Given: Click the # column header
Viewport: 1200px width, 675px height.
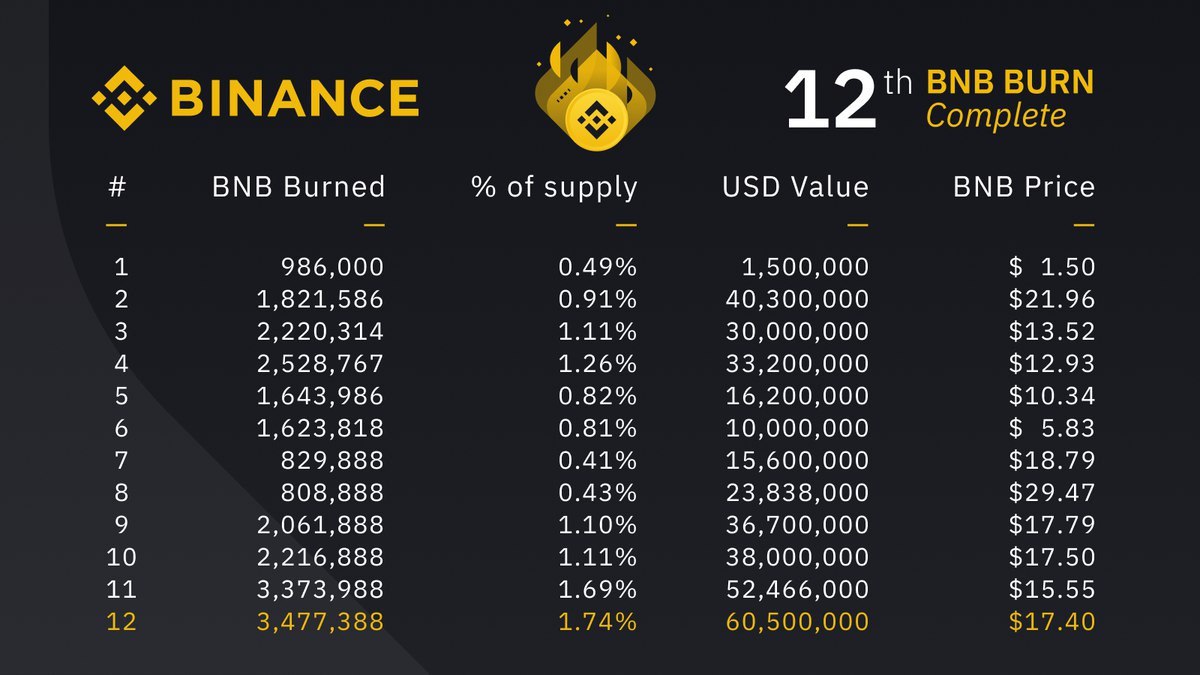Looking at the screenshot, I should coord(116,187).
